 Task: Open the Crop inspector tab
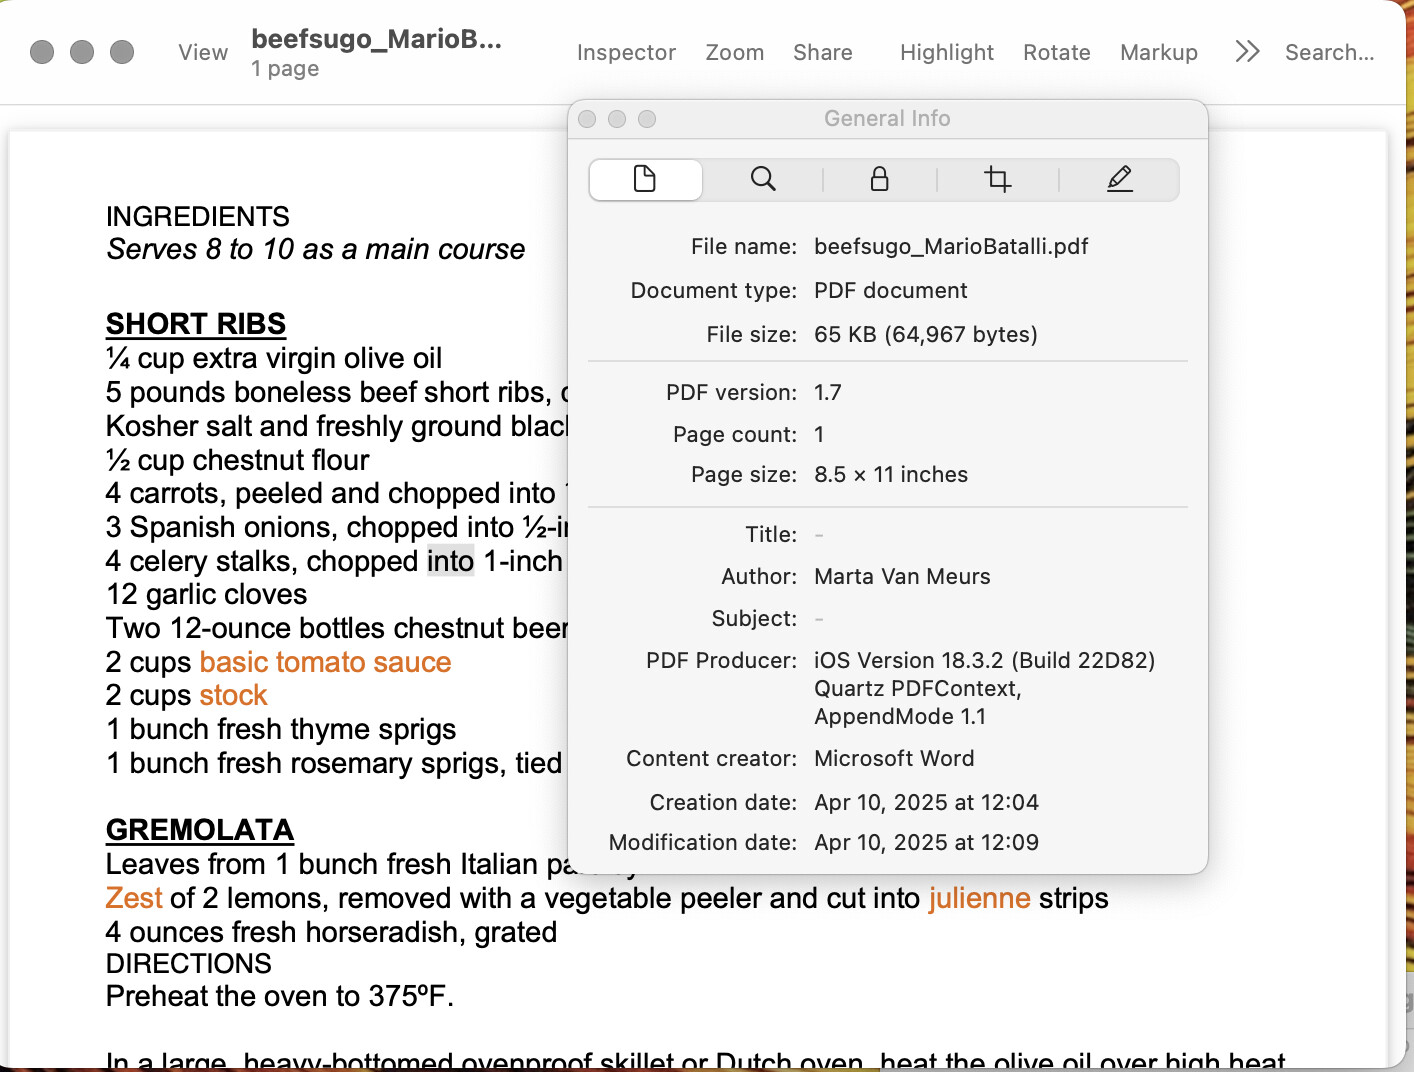click(997, 180)
